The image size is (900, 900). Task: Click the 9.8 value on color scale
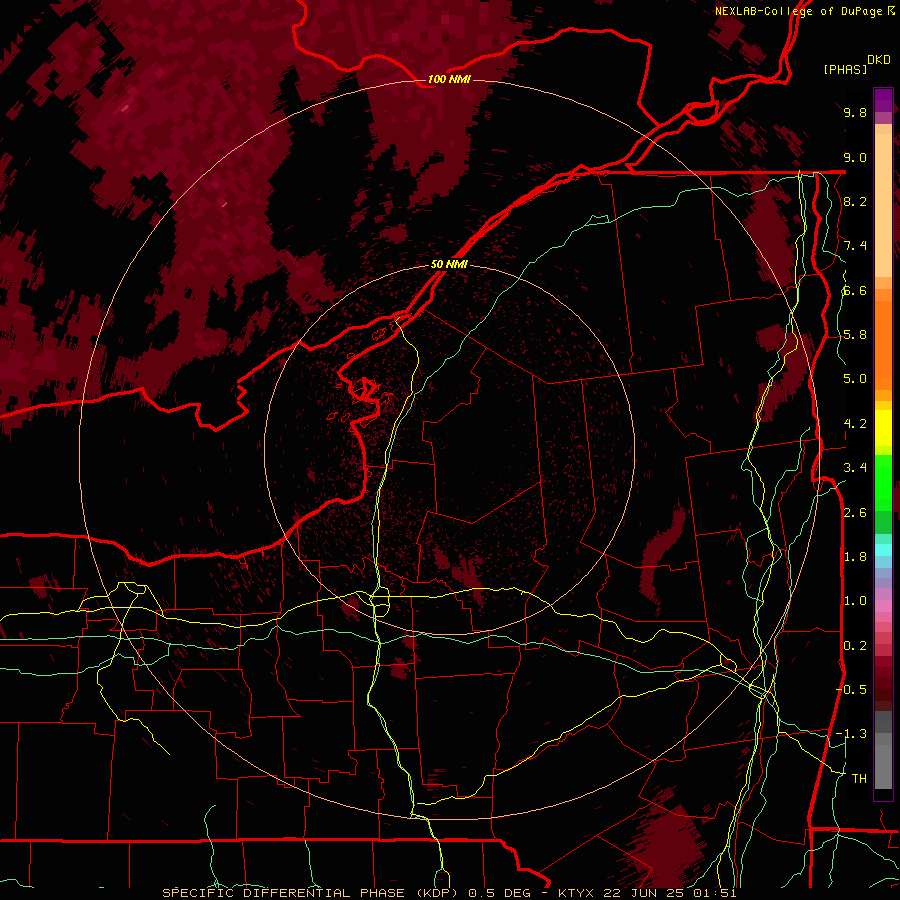[x=855, y=112]
